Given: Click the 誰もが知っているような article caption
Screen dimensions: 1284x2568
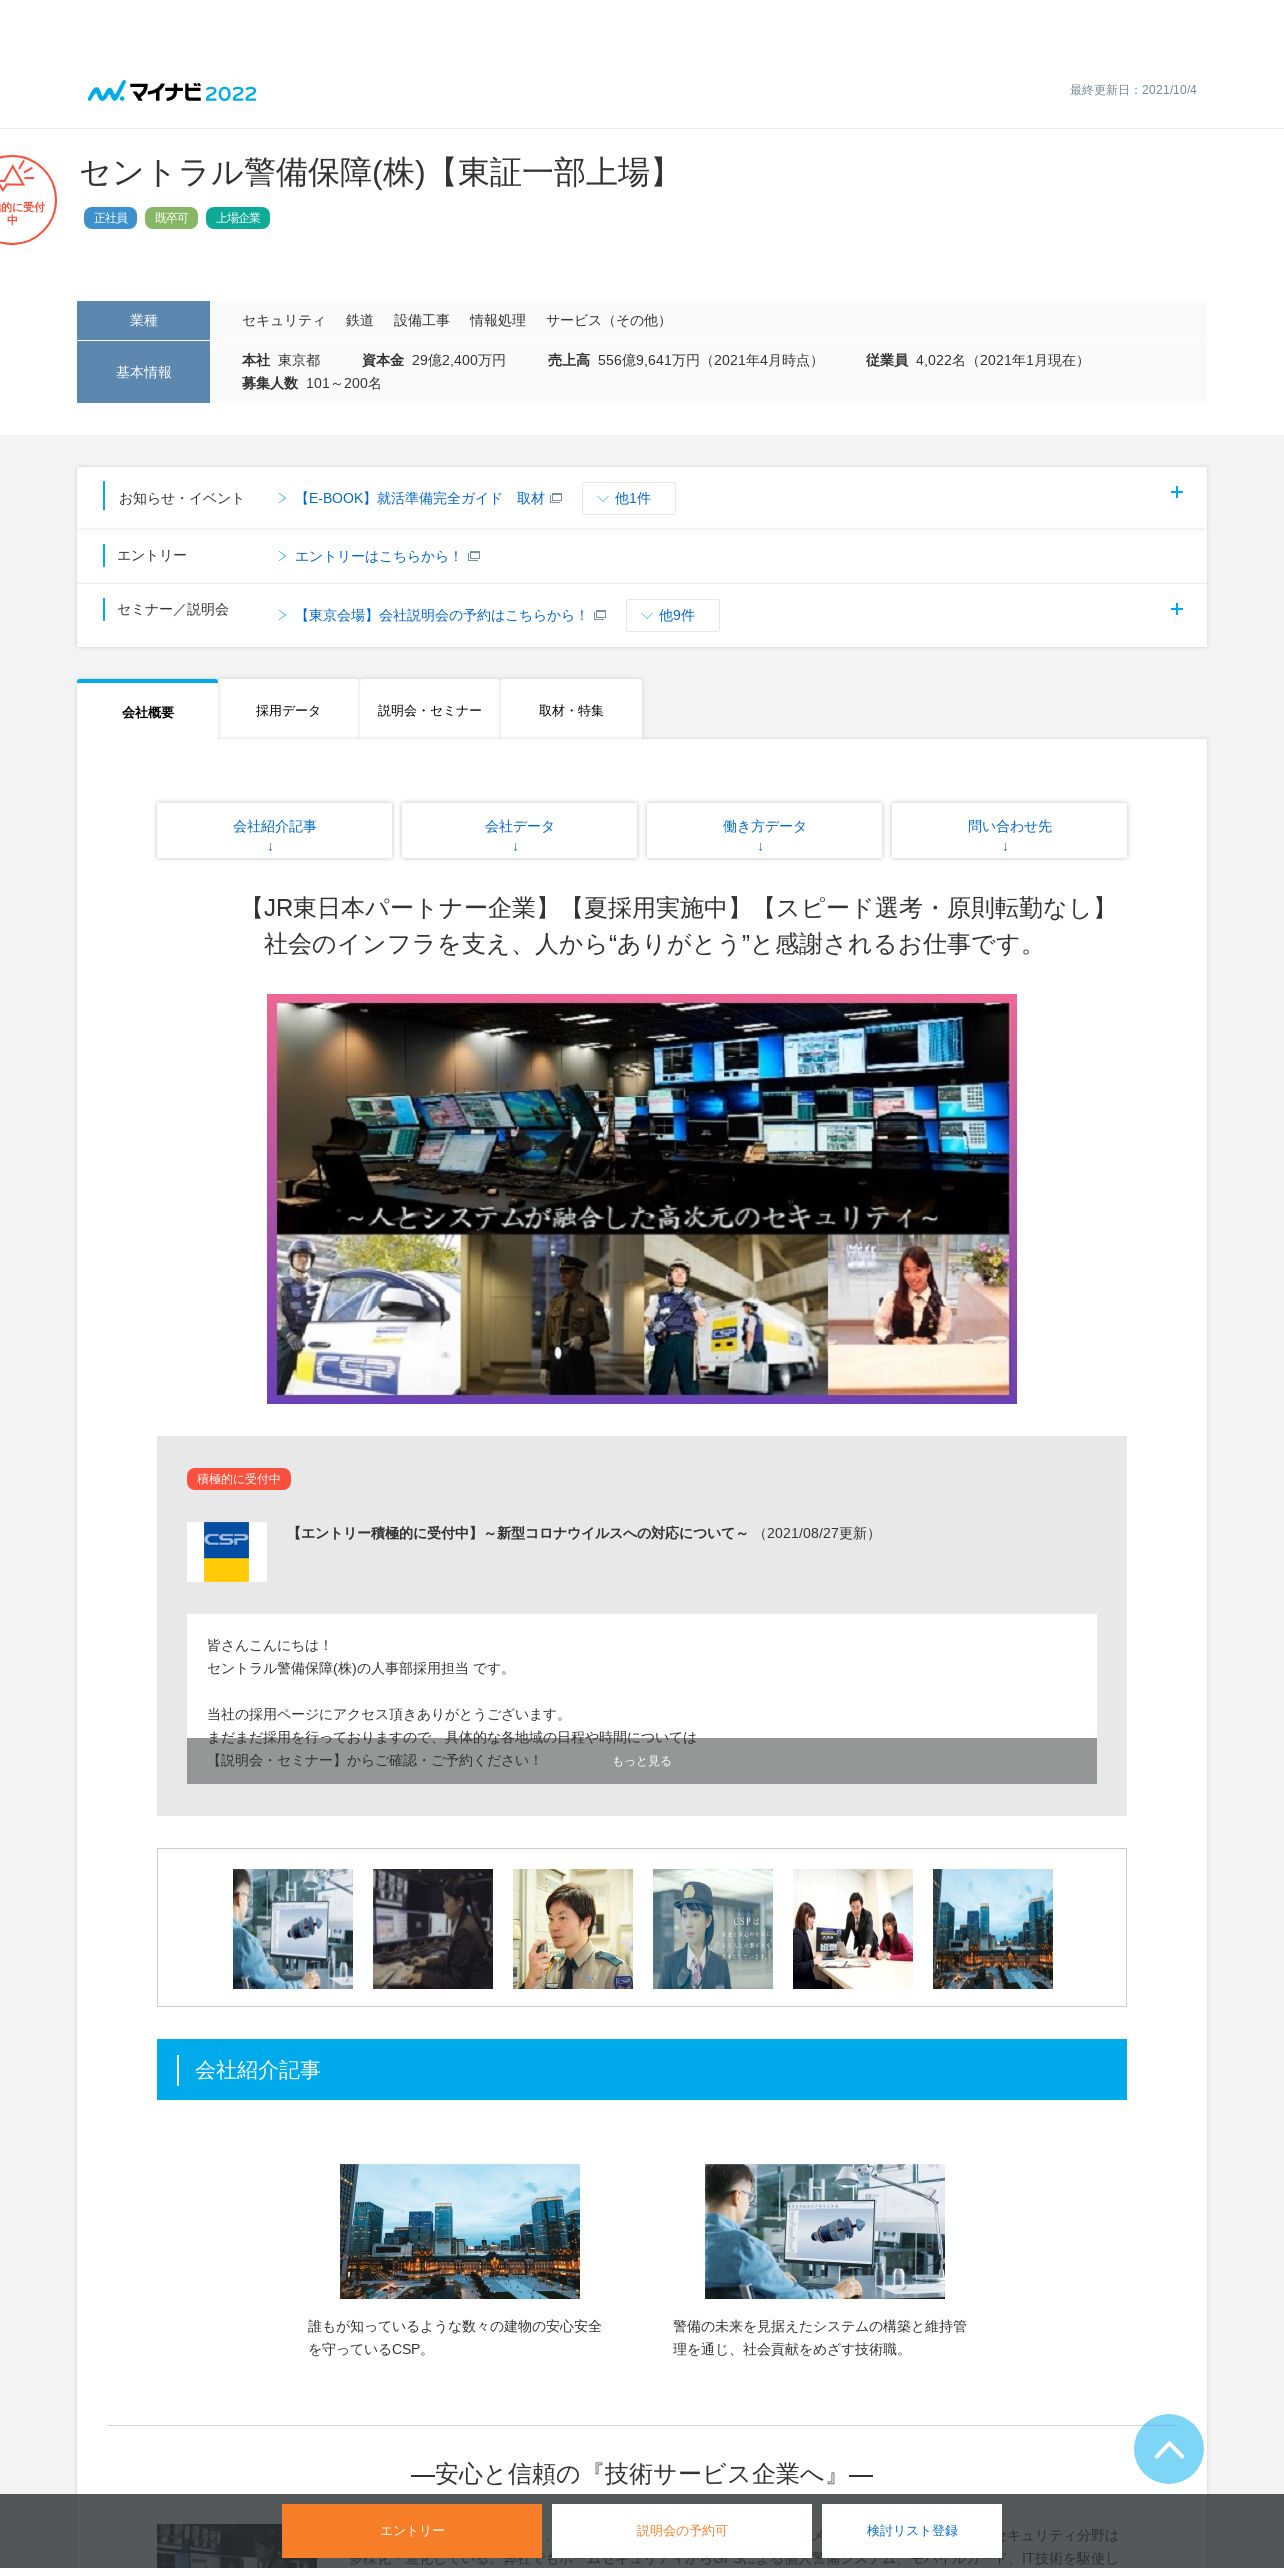Looking at the screenshot, I should point(455,2337).
